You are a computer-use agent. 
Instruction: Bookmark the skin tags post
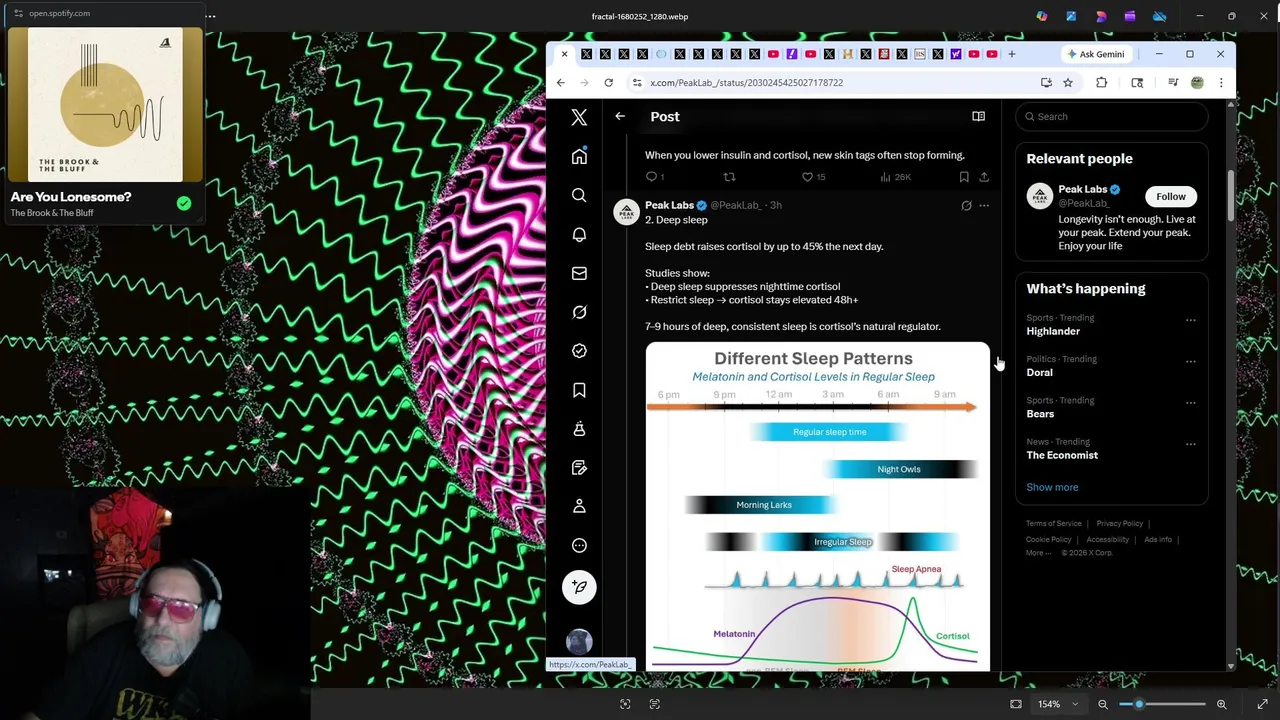click(x=964, y=177)
